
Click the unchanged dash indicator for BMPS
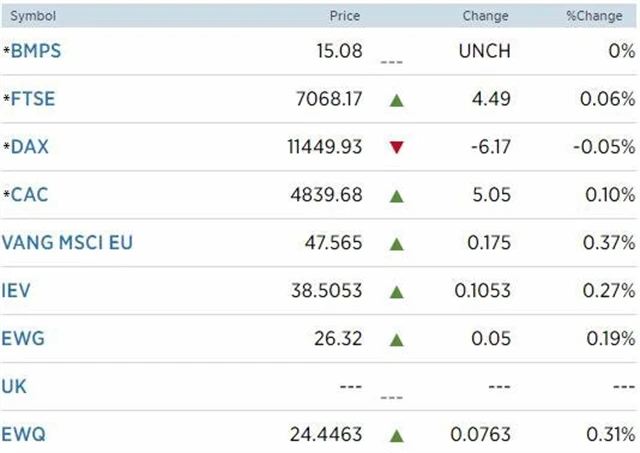pos(391,59)
